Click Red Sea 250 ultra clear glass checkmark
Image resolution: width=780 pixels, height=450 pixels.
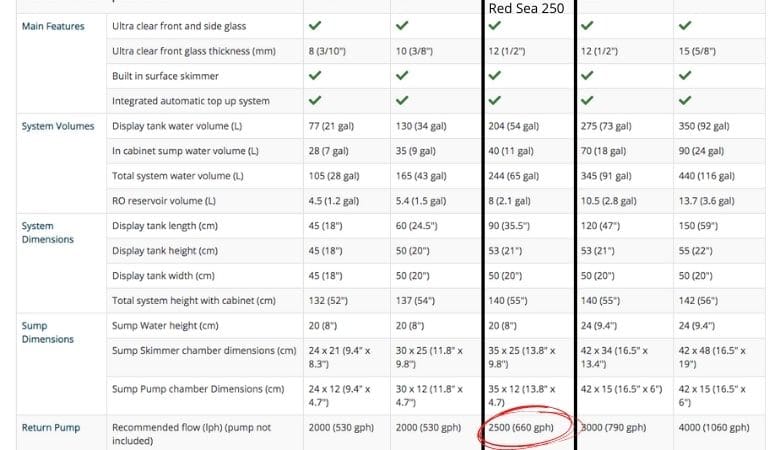coord(494,25)
